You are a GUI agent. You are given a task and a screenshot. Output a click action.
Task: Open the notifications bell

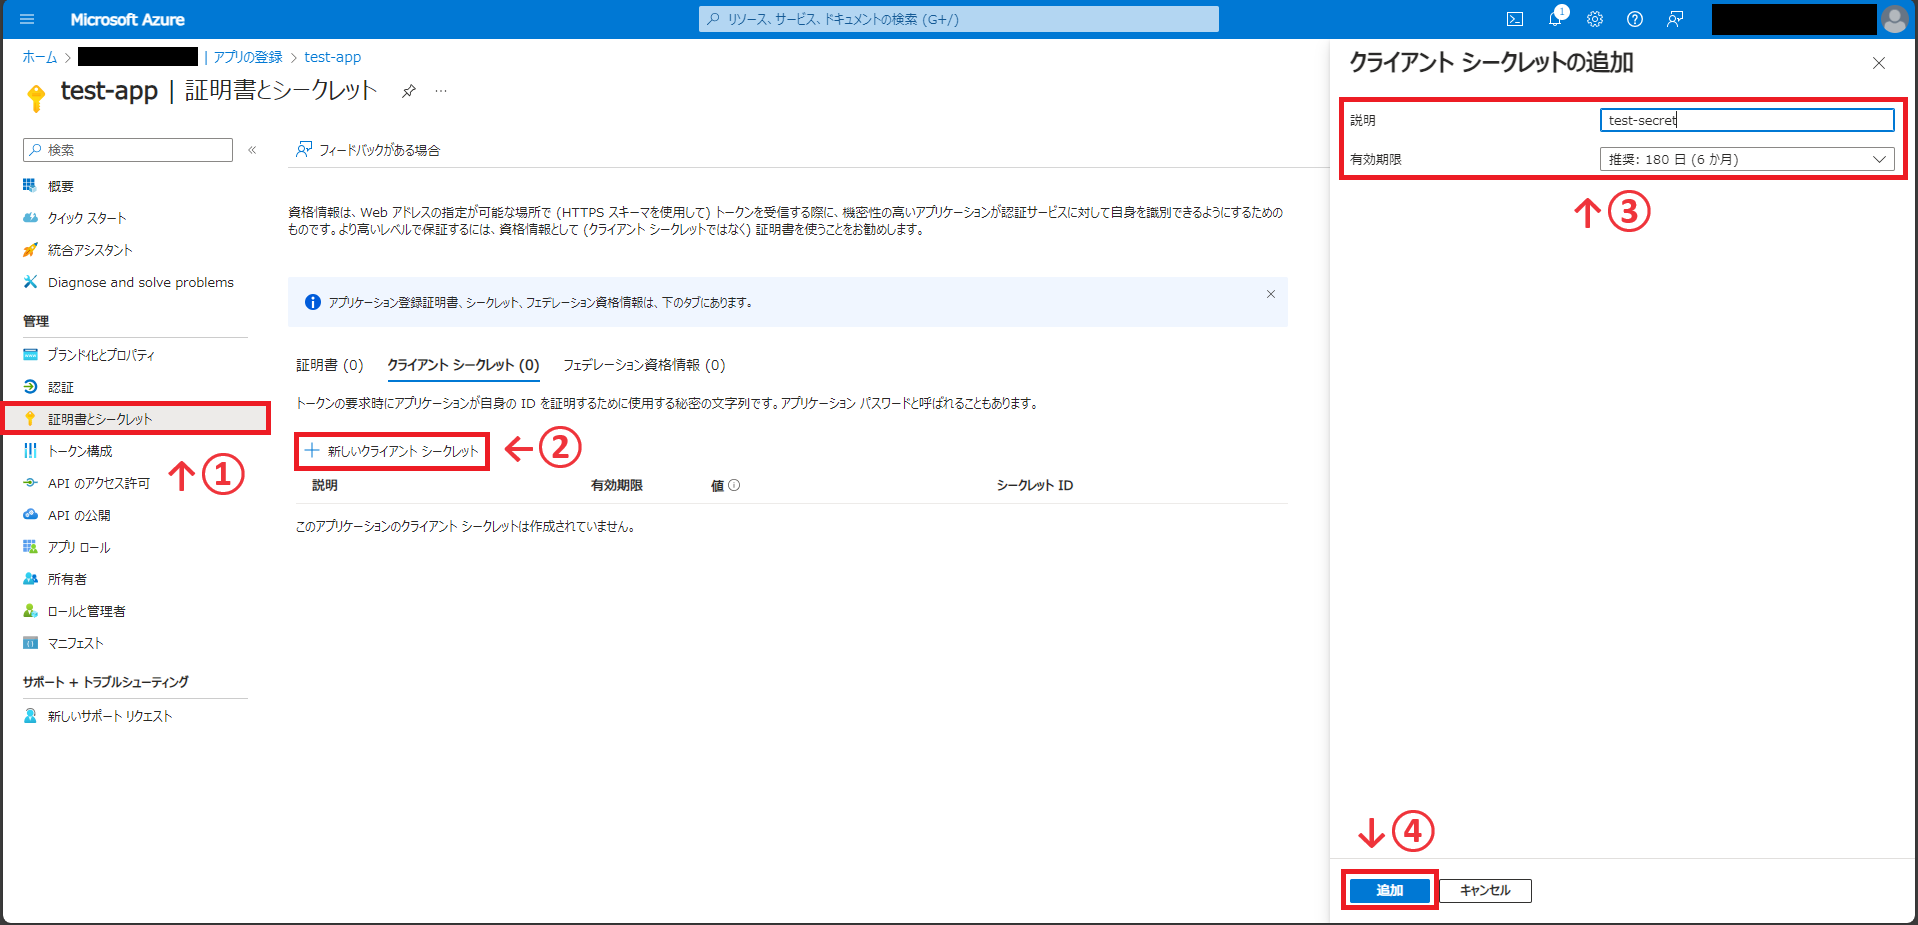[1555, 19]
